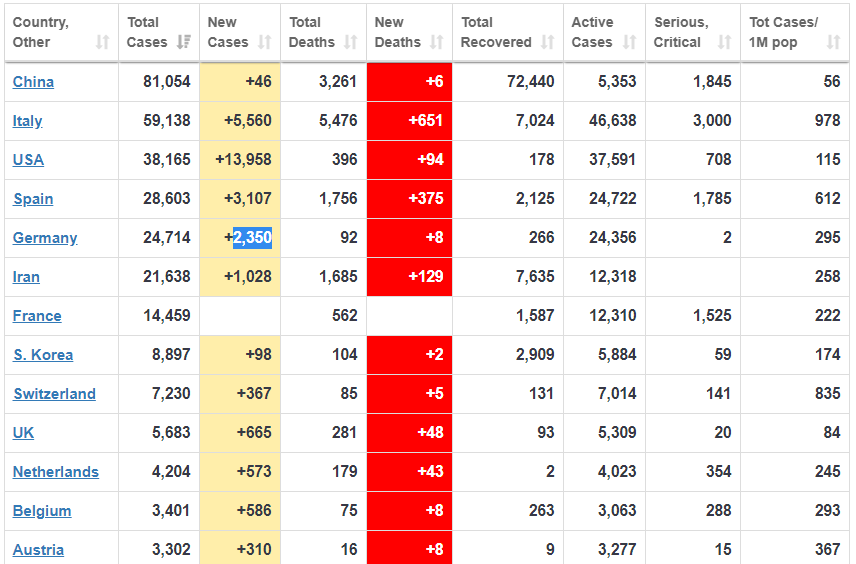Viewport: 856px width, 564px height.
Task: Open the Spain country page
Action: coord(33,199)
